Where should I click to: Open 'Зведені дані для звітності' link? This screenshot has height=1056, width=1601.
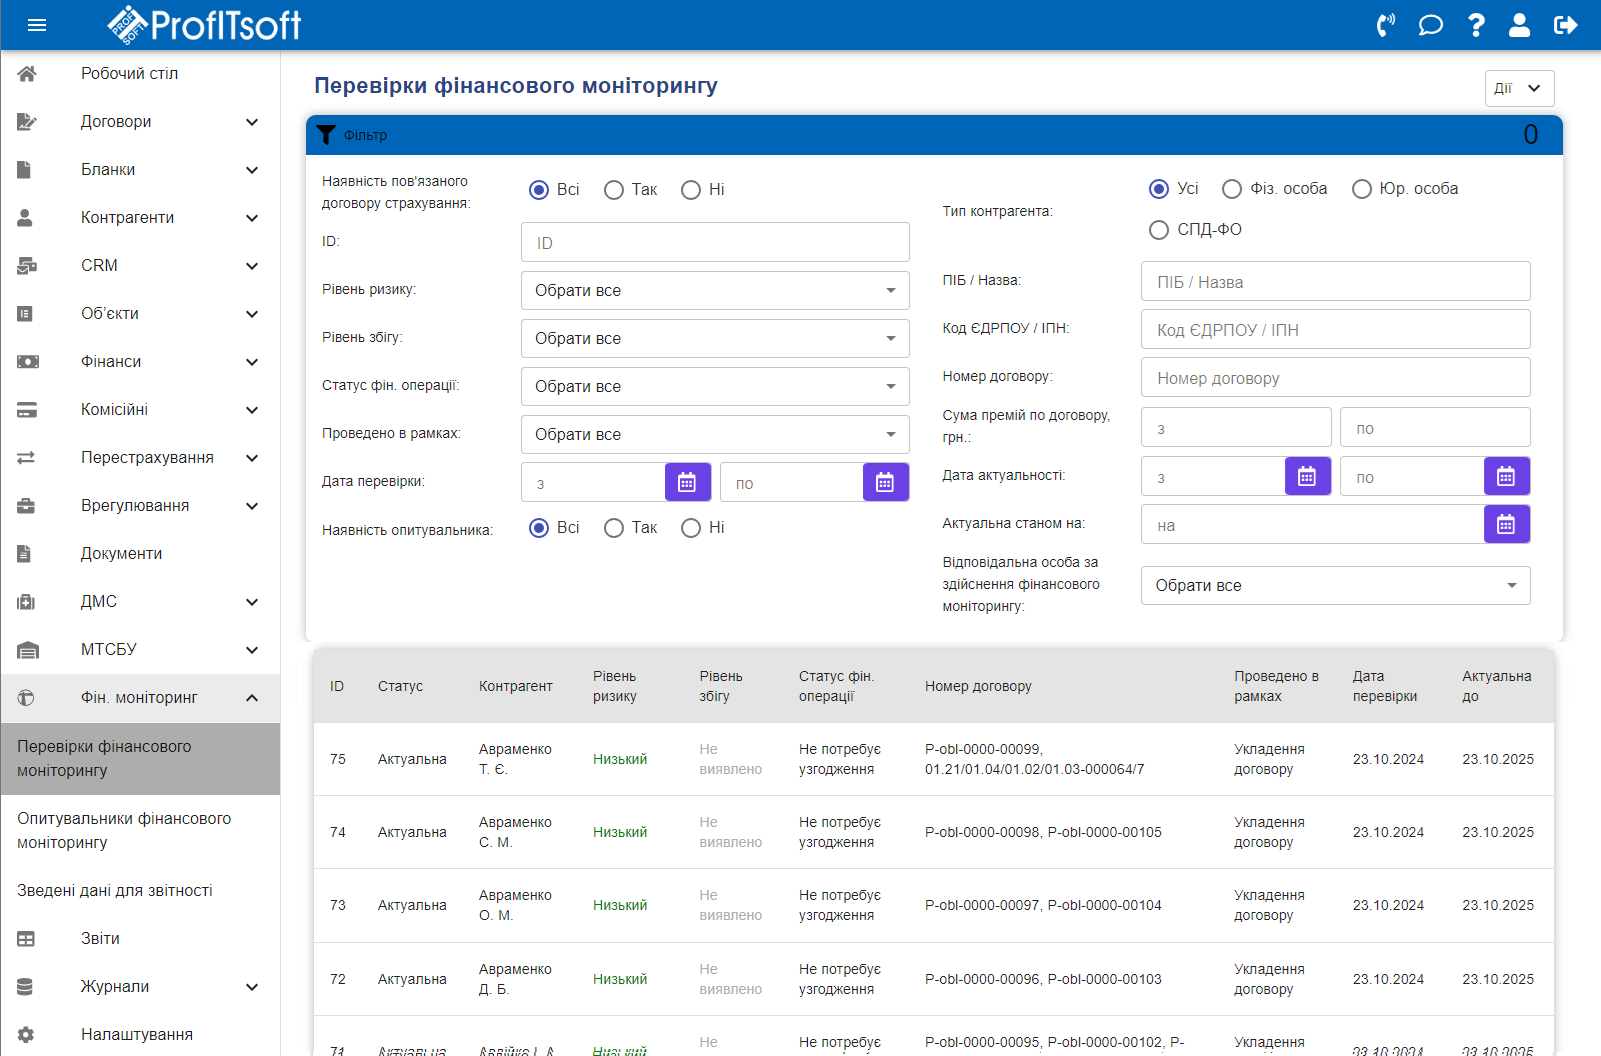point(115,891)
